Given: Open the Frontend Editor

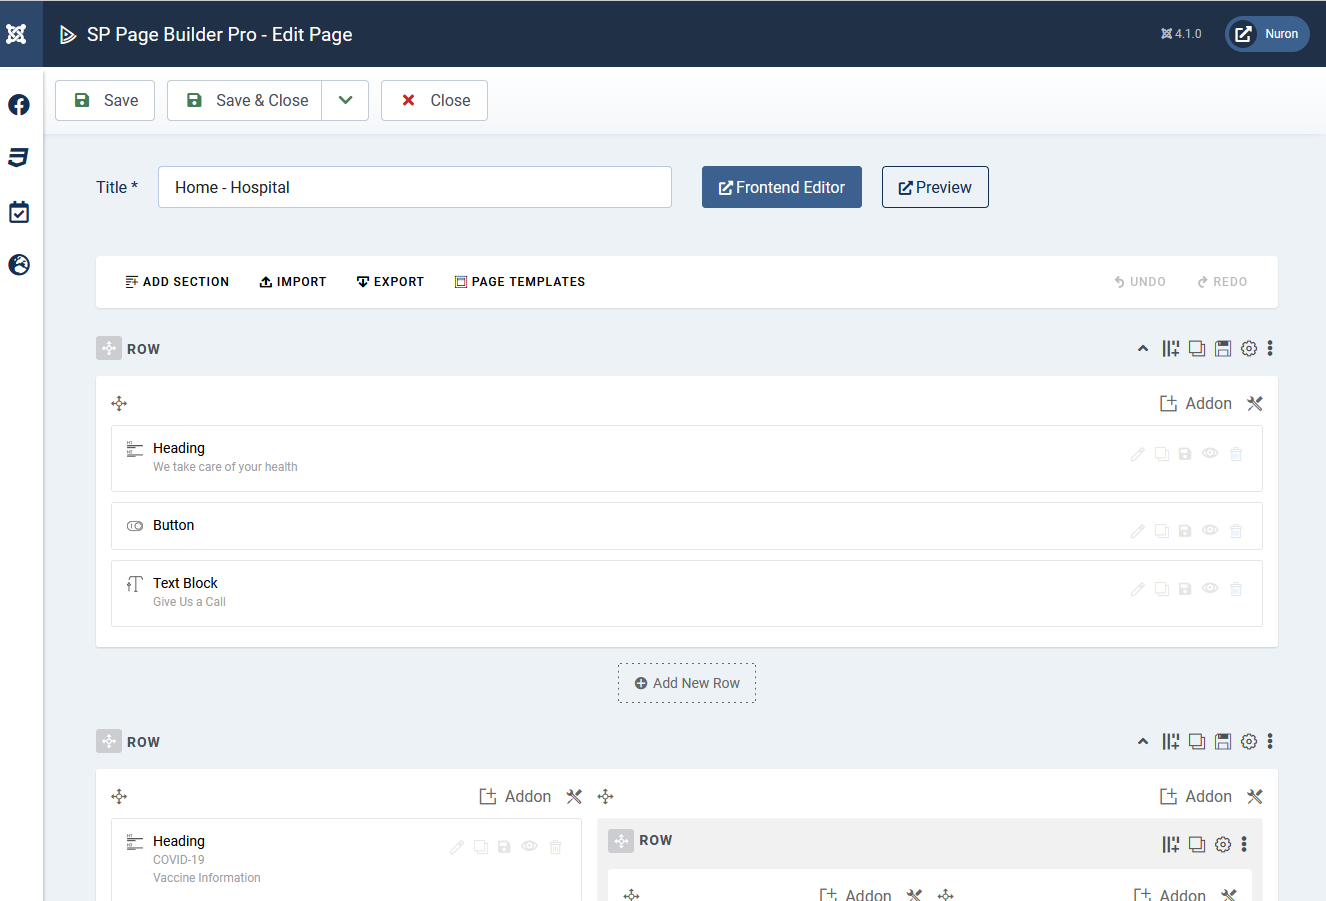Looking at the screenshot, I should pyautogui.click(x=781, y=187).
